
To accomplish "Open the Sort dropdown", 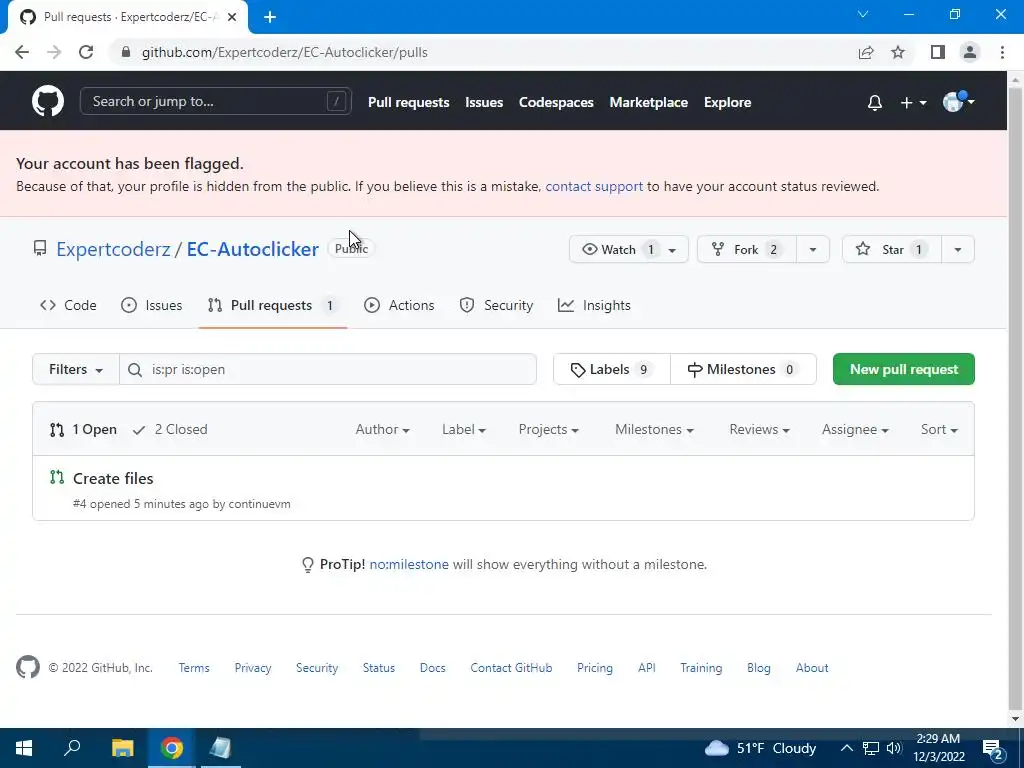I will tap(939, 429).
